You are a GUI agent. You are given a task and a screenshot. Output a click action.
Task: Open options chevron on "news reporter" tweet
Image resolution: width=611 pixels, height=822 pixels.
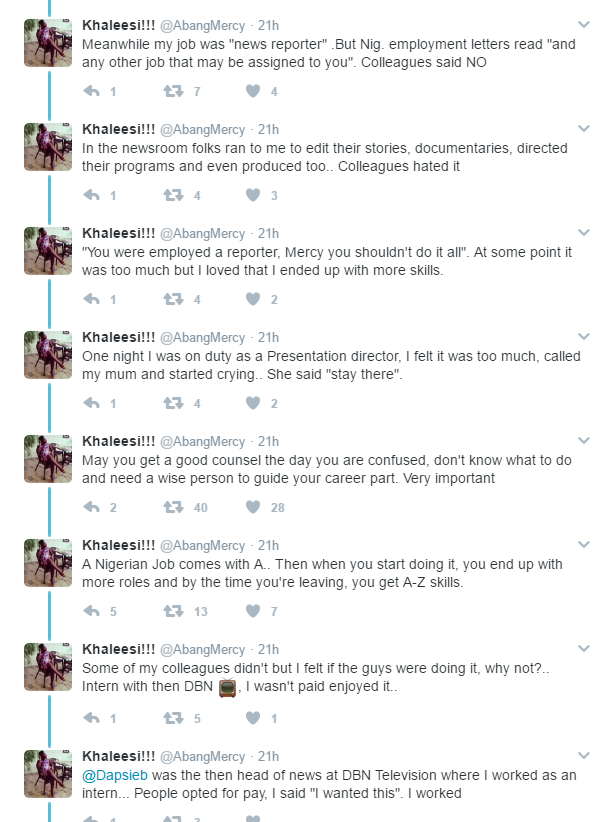click(x=584, y=24)
